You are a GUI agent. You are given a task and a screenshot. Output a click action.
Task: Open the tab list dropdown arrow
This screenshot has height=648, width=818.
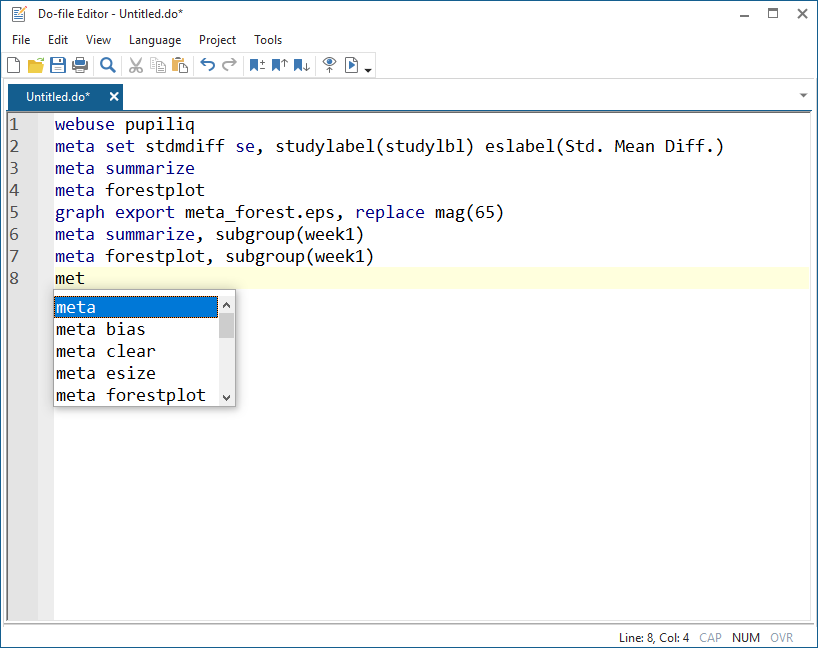pyautogui.click(x=803, y=95)
